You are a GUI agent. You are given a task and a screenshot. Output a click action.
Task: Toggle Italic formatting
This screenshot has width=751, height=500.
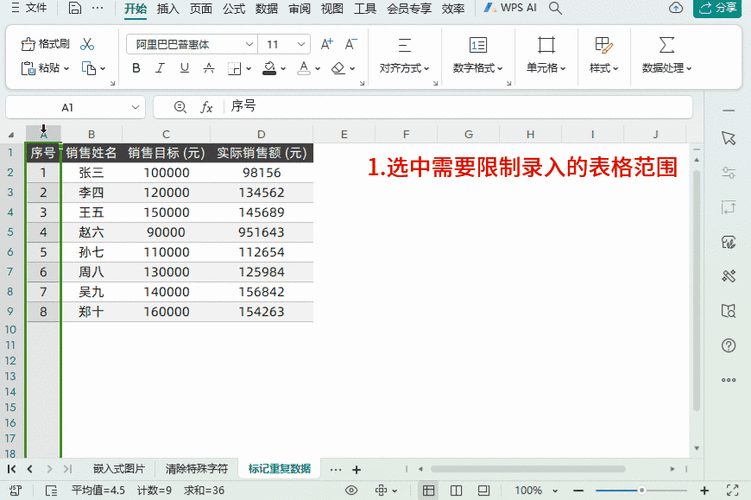160,68
